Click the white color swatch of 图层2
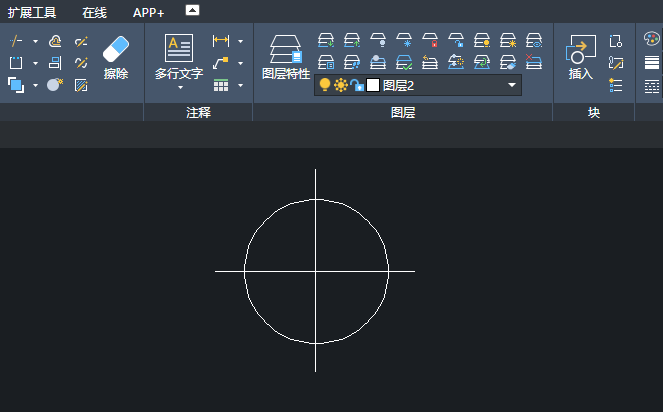This screenshot has height=412, width=663. click(x=373, y=85)
